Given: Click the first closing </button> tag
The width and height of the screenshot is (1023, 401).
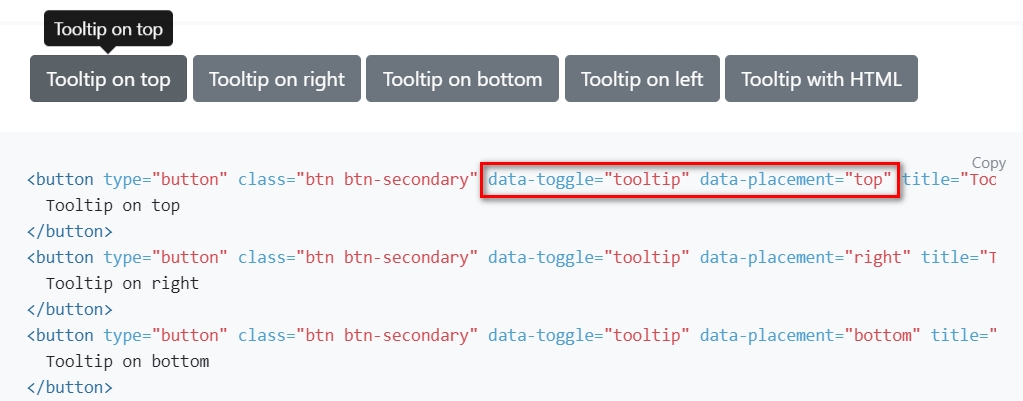Looking at the screenshot, I should point(69,231).
